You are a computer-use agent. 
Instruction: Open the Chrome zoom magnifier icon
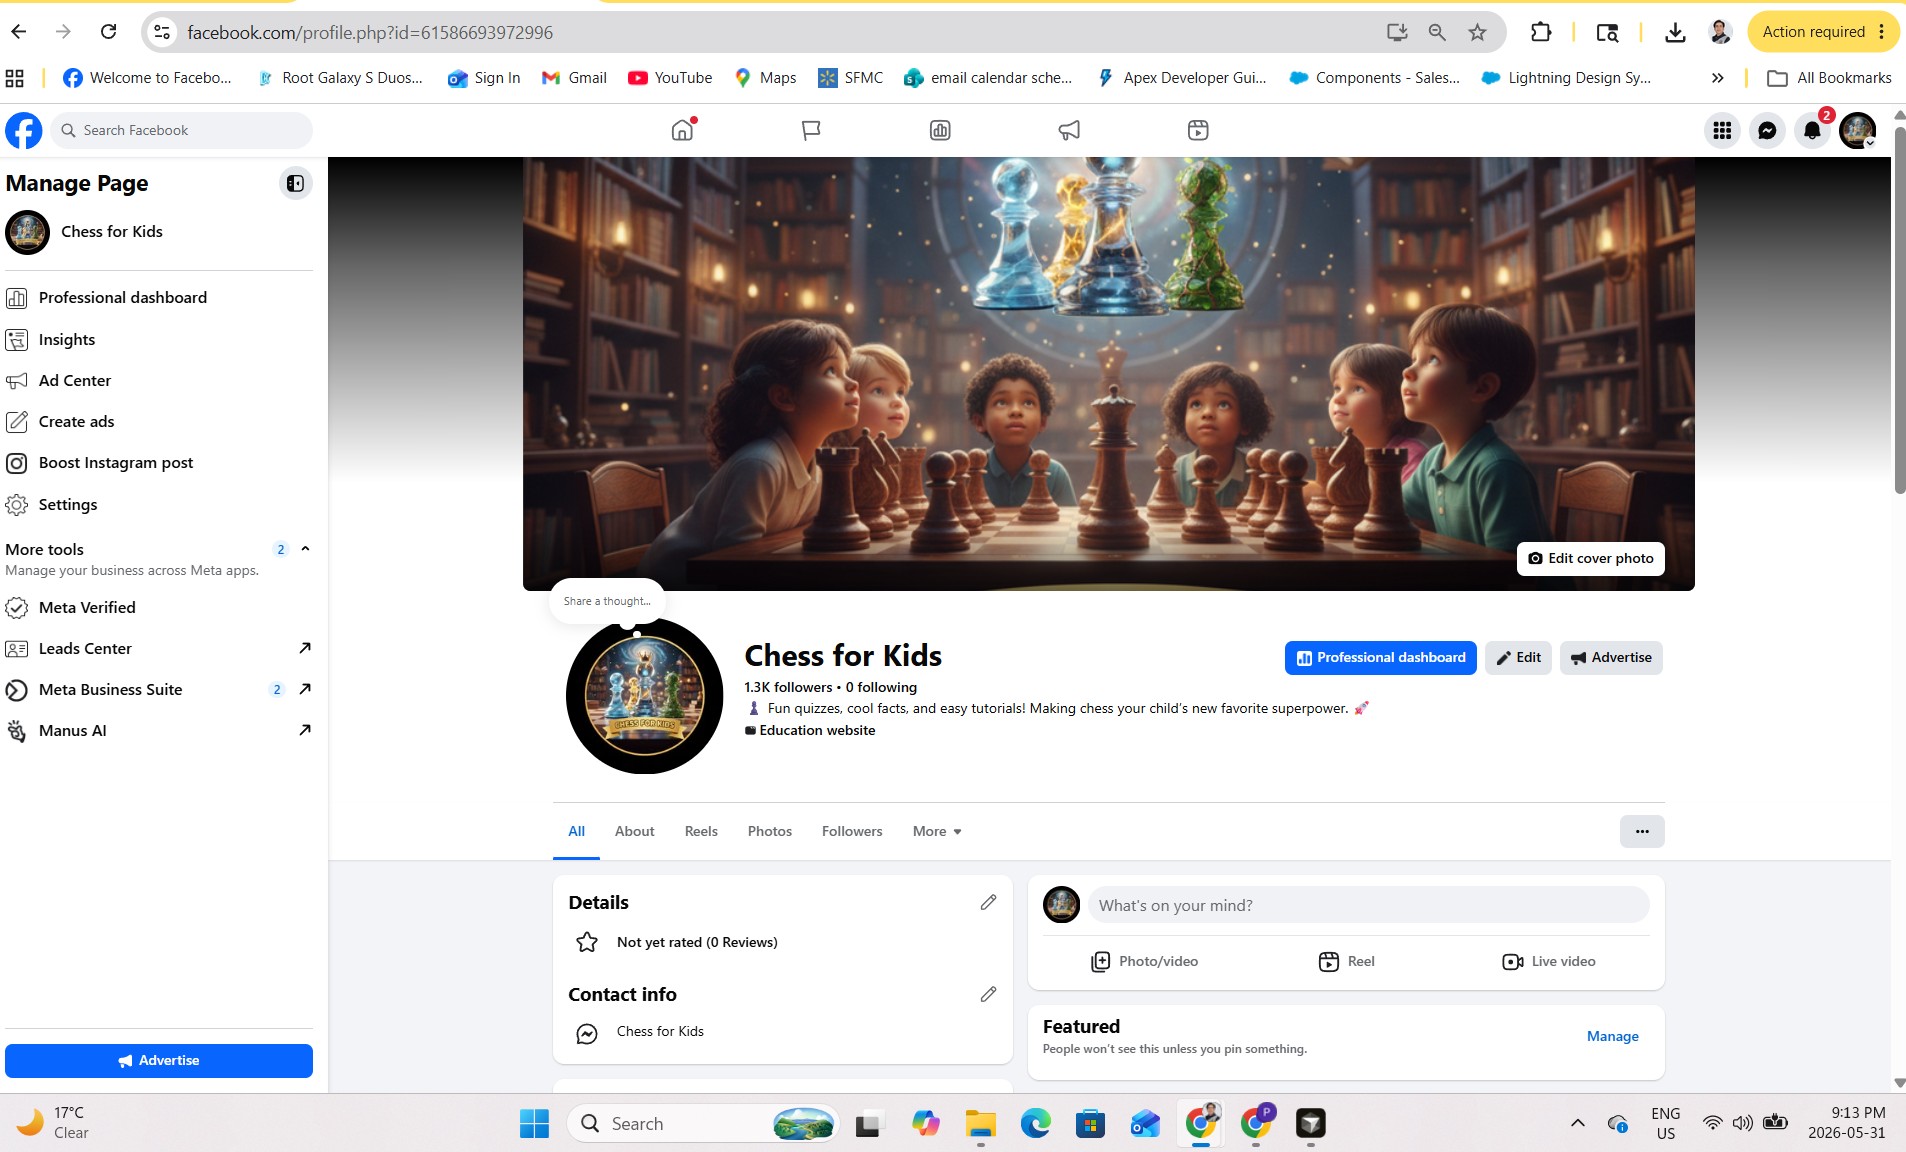coord(1437,32)
